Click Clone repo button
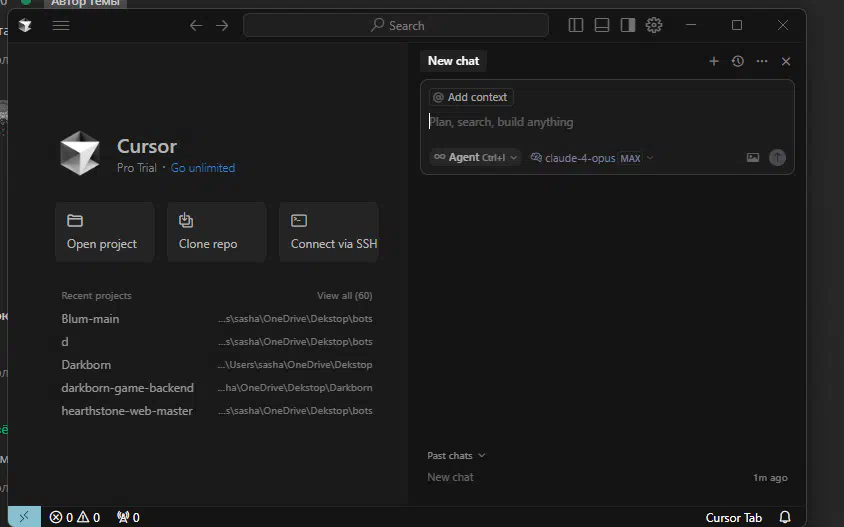844x527 pixels. (x=216, y=232)
